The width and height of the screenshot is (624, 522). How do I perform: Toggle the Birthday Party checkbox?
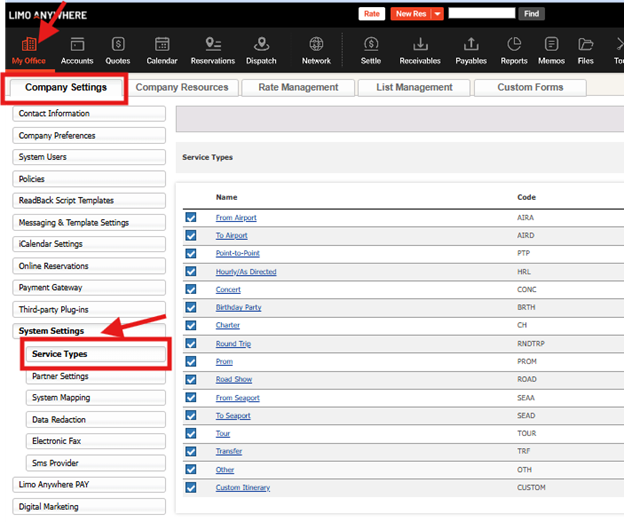click(x=191, y=308)
